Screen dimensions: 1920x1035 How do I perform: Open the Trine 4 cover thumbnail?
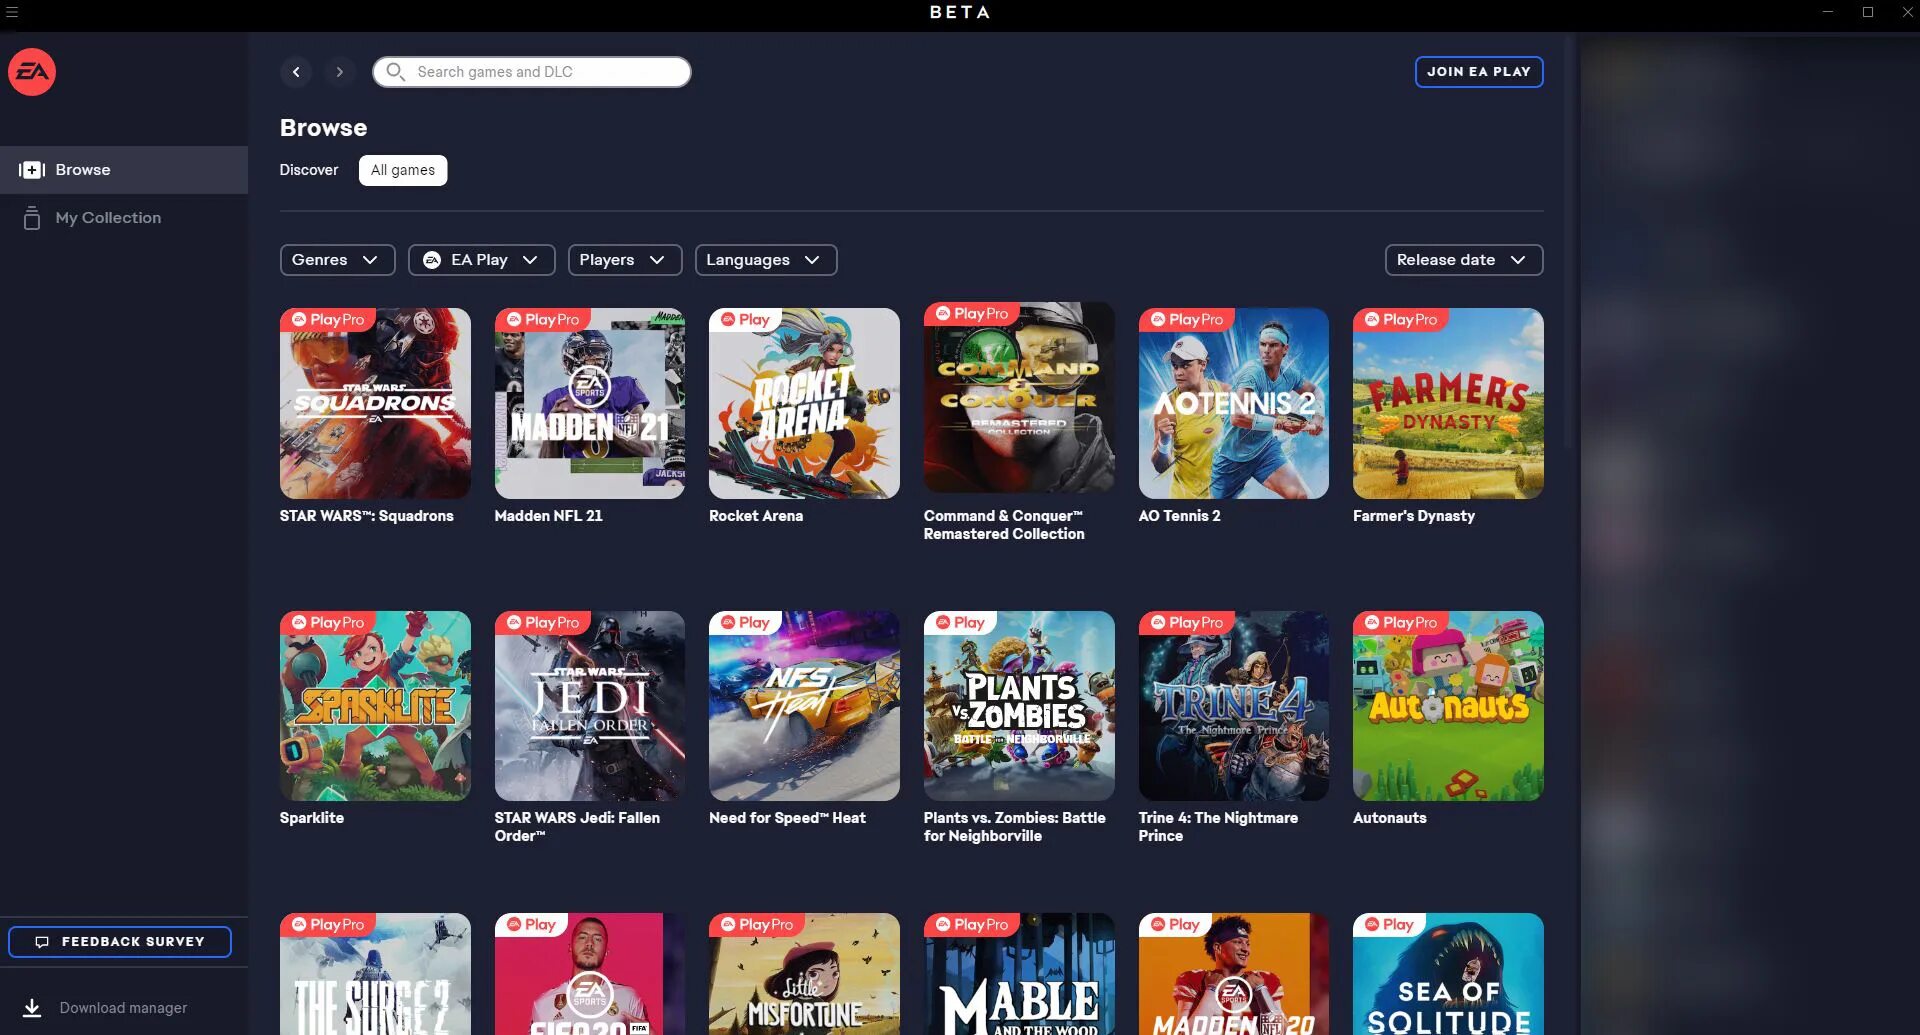pyautogui.click(x=1233, y=706)
